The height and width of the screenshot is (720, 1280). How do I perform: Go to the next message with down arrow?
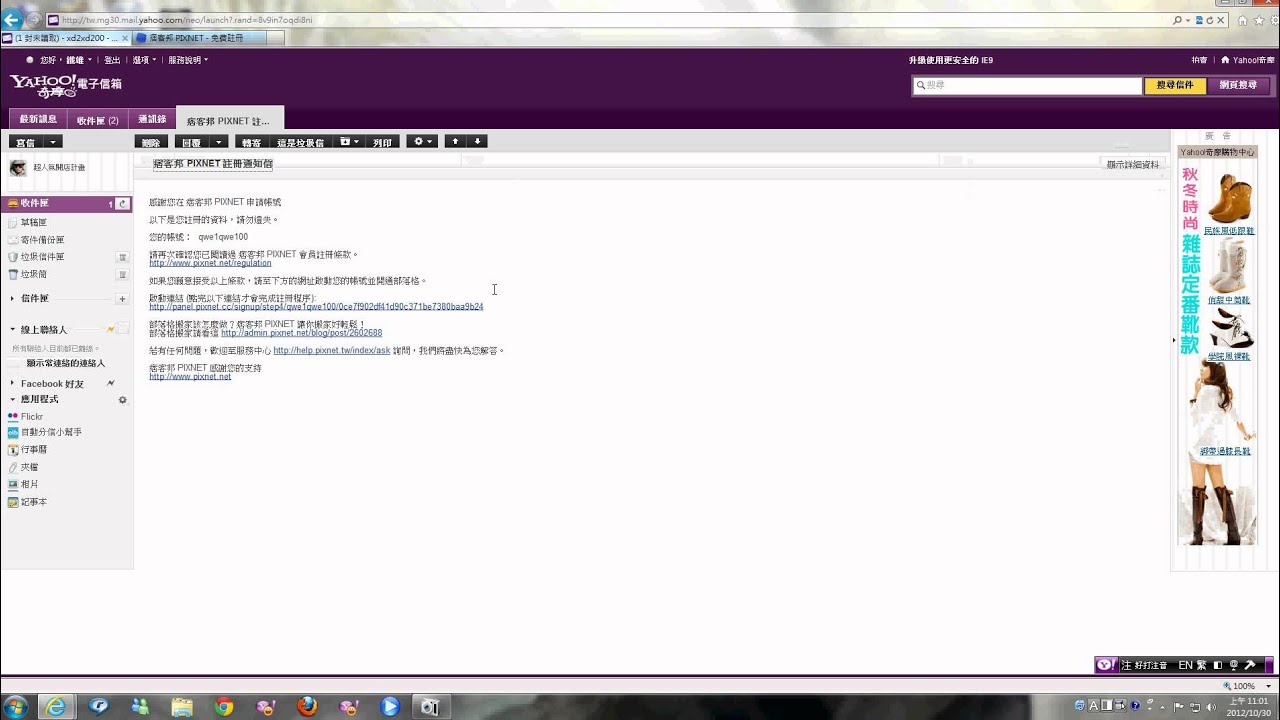[477, 141]
